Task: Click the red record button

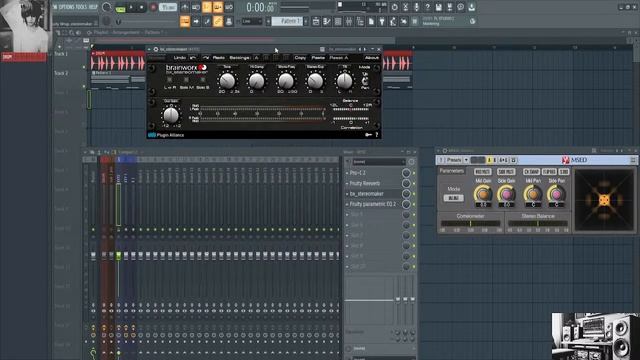Action: click(x=153, y=7)
